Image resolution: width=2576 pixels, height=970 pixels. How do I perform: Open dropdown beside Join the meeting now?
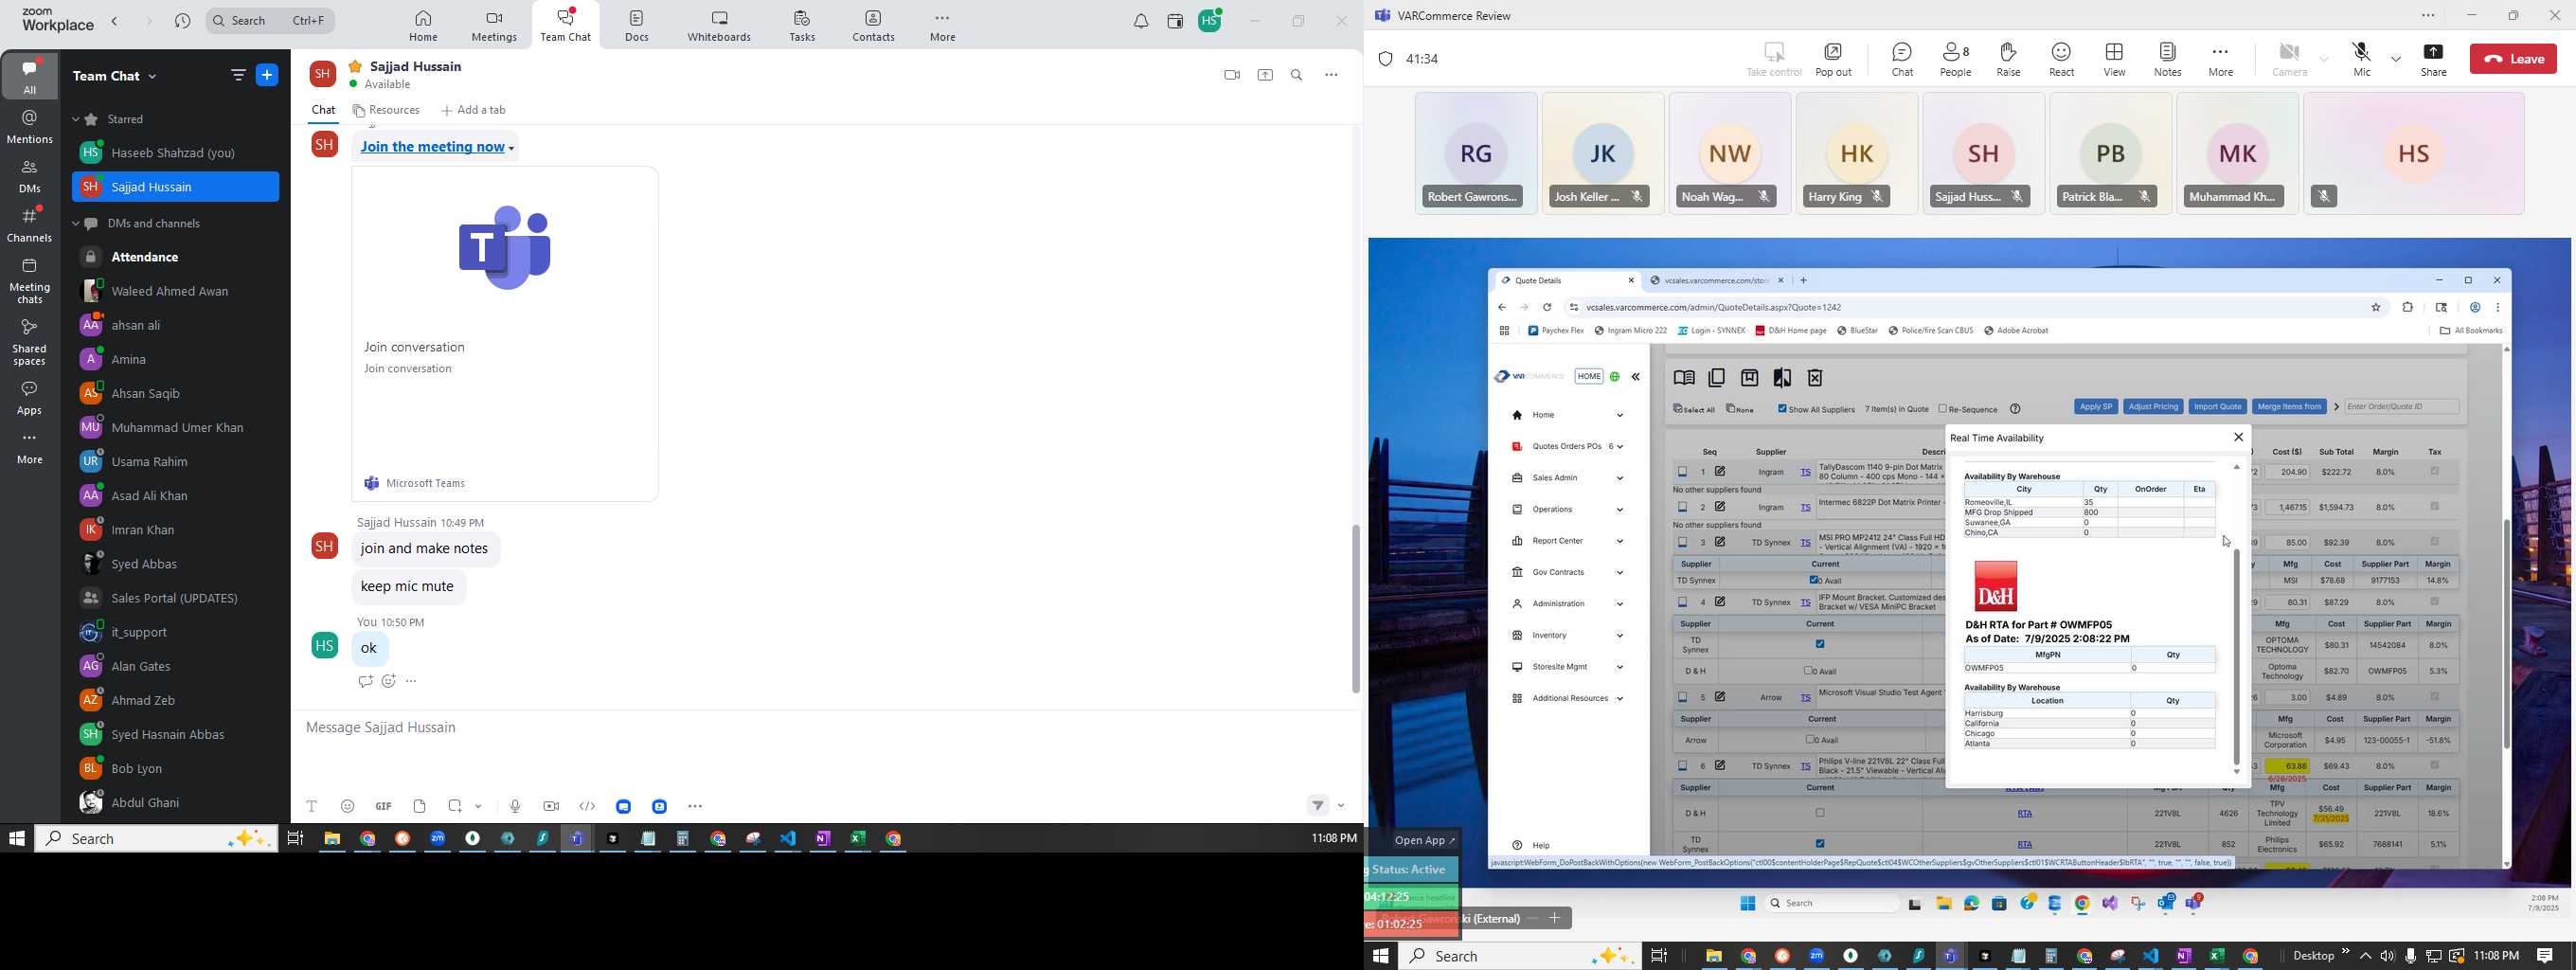512,149
